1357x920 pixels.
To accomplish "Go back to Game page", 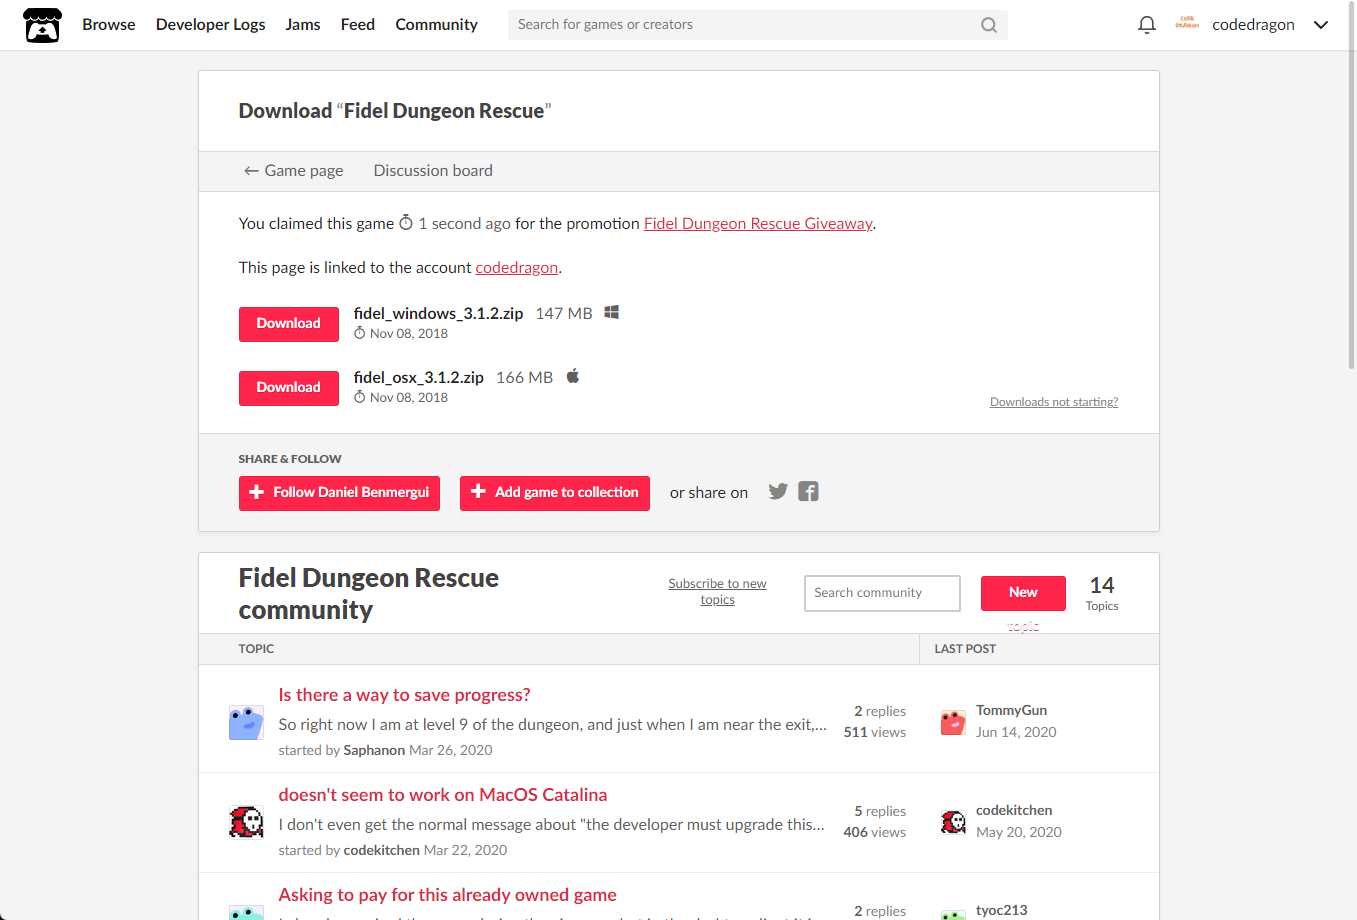I will pyautogui.click(x=294, y=171).
